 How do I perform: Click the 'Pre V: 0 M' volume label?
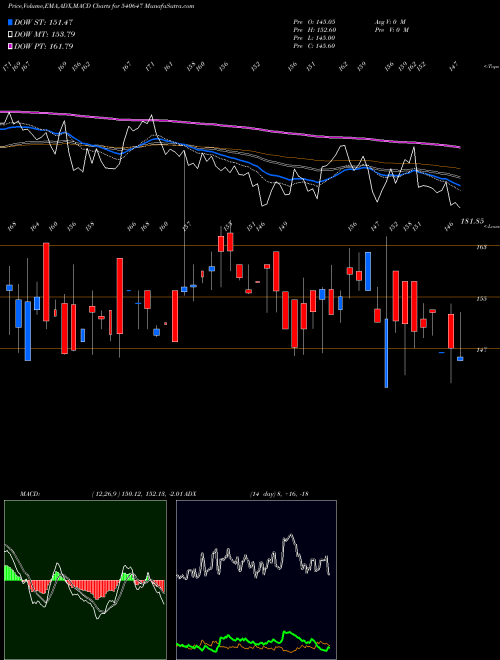click(x=393, y=30)
